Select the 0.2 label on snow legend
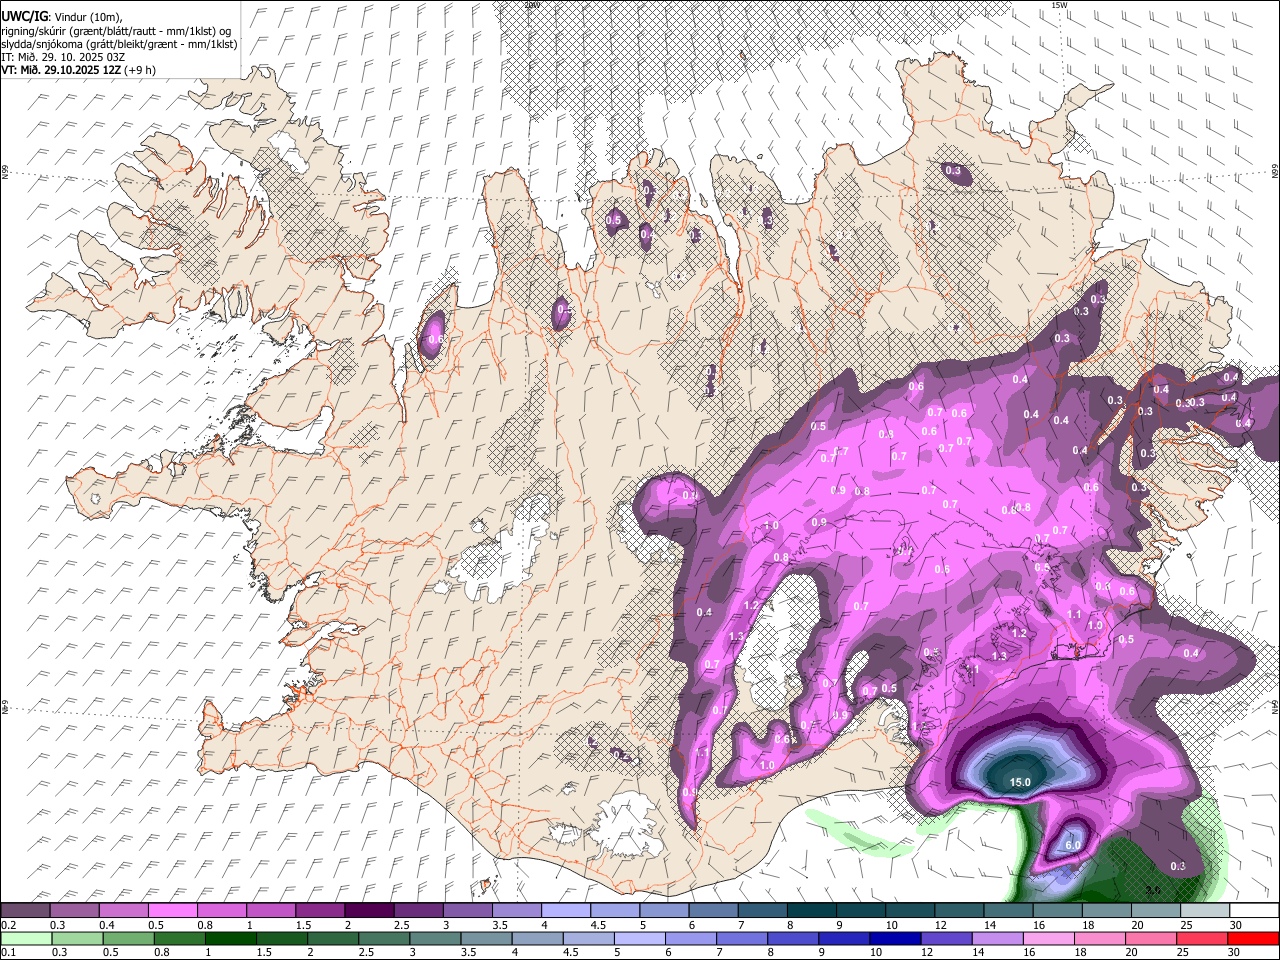This screenshot has width=1280, height=960. click(x=8, y=925)
